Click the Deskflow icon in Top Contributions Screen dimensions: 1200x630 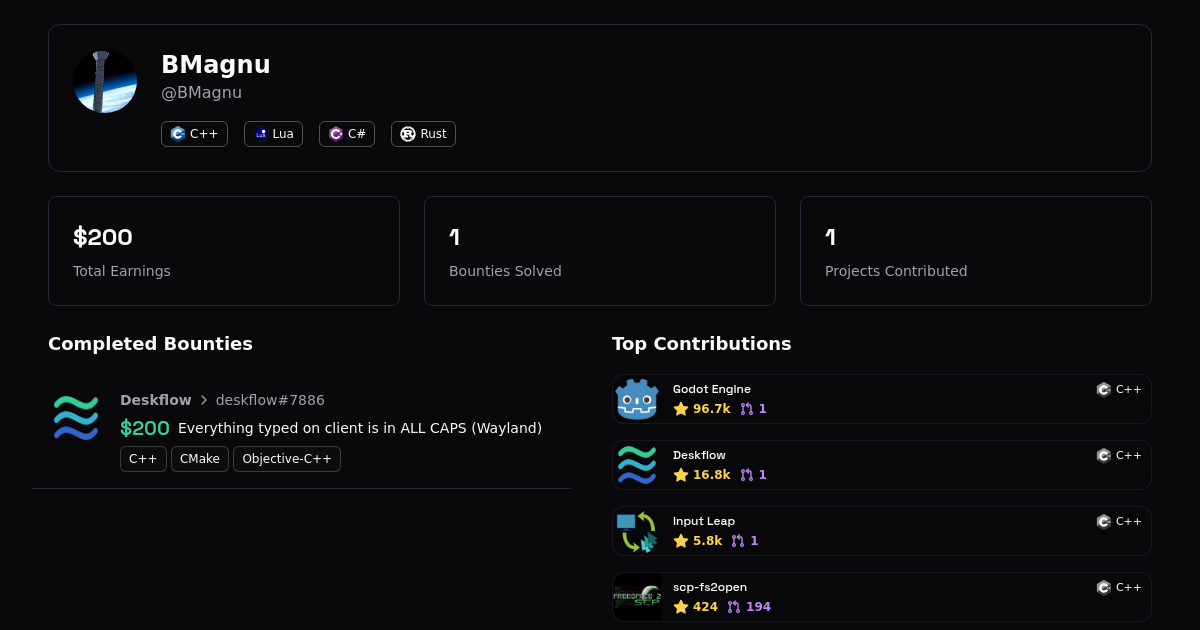click(x=637, y=465)
